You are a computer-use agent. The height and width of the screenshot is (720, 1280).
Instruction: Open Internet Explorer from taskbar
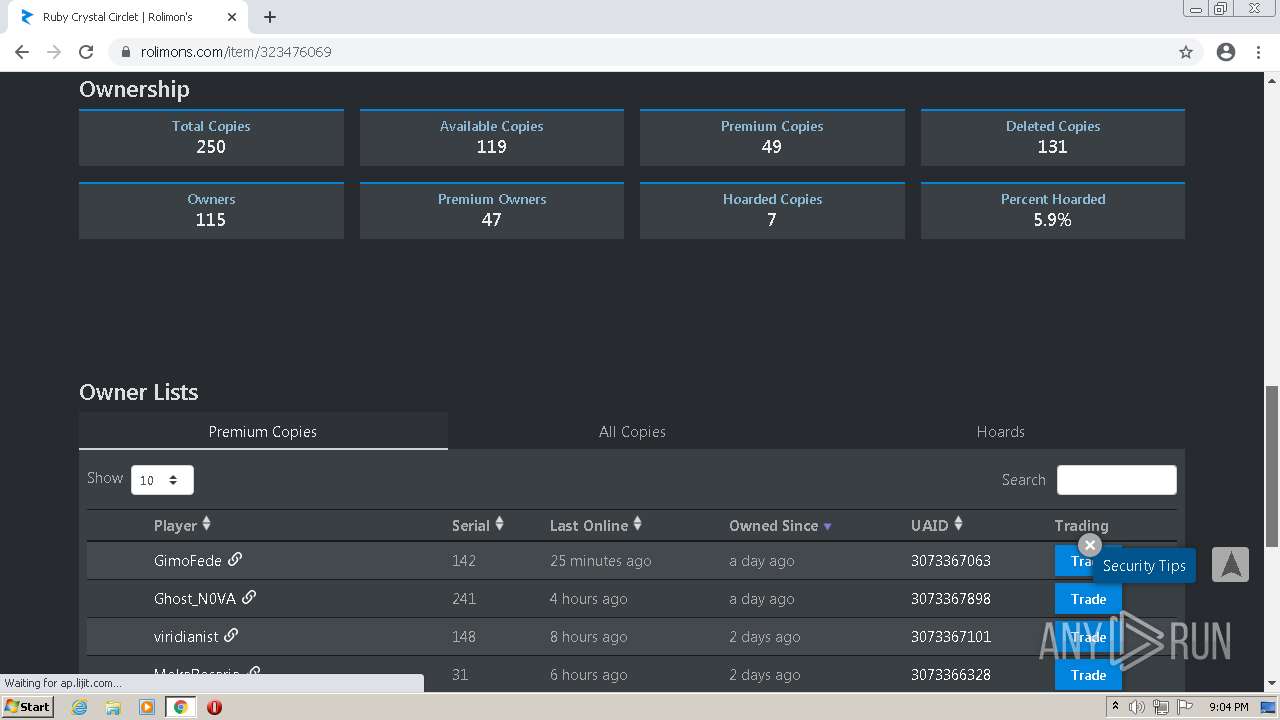80,707
